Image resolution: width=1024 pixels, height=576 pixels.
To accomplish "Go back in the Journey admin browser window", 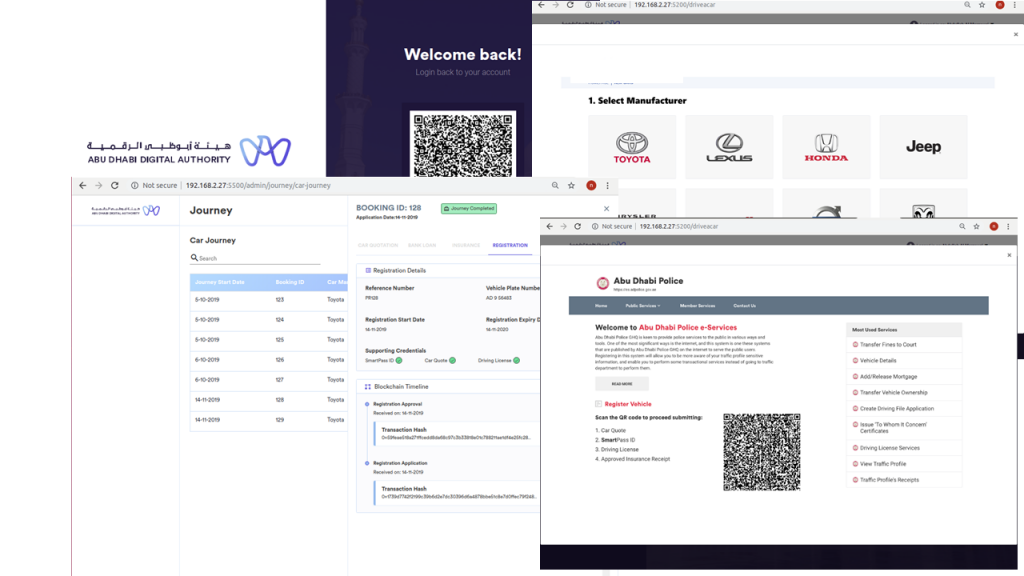I will pos(83,185).
